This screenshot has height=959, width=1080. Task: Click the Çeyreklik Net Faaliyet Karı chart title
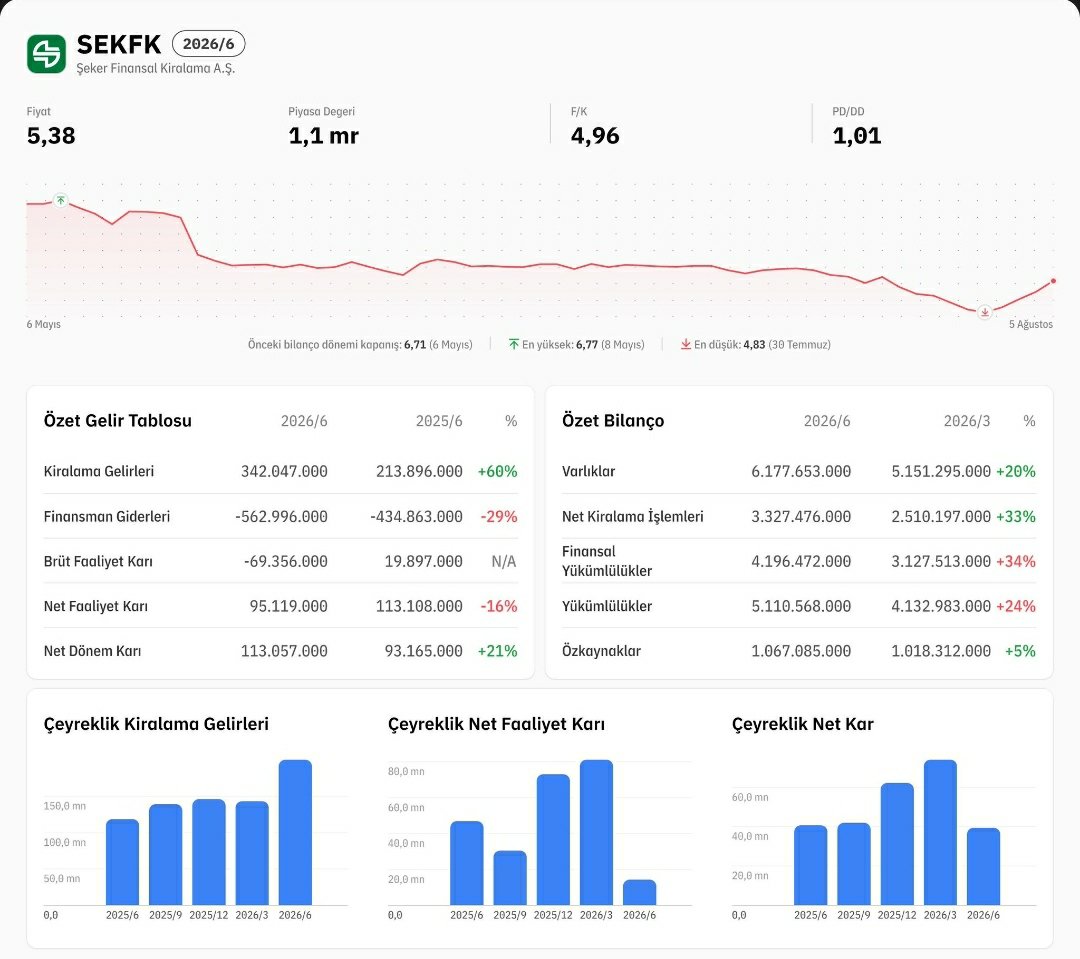[496, 723]
